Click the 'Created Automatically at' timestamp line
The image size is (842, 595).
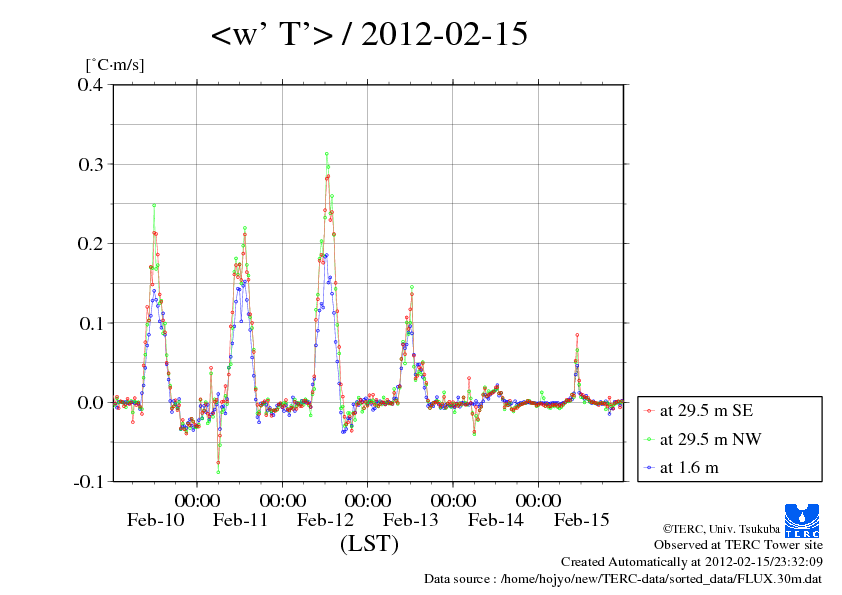click(692, 562)
